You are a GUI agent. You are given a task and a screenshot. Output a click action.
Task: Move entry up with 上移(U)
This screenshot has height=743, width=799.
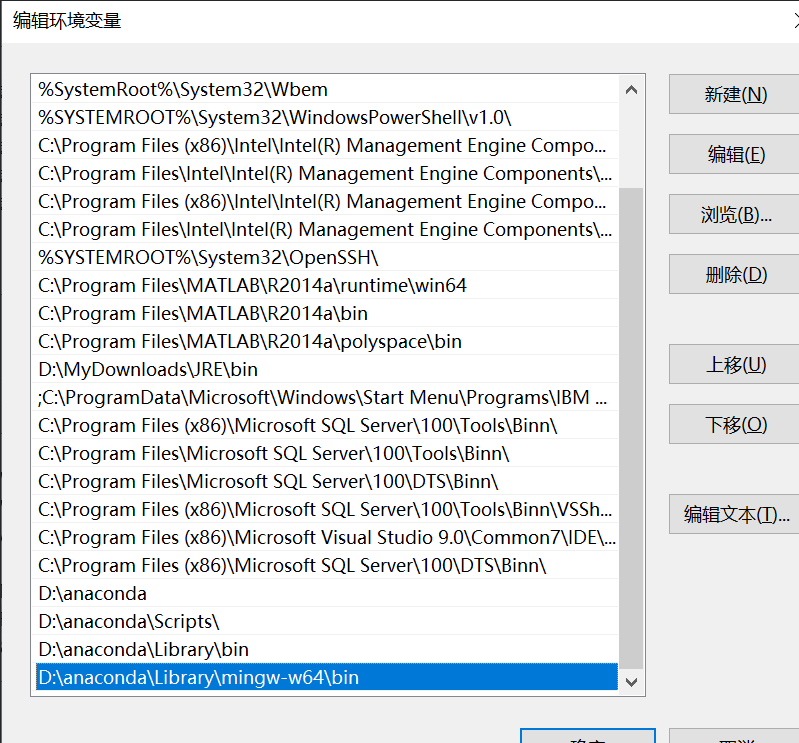point(735,365)
